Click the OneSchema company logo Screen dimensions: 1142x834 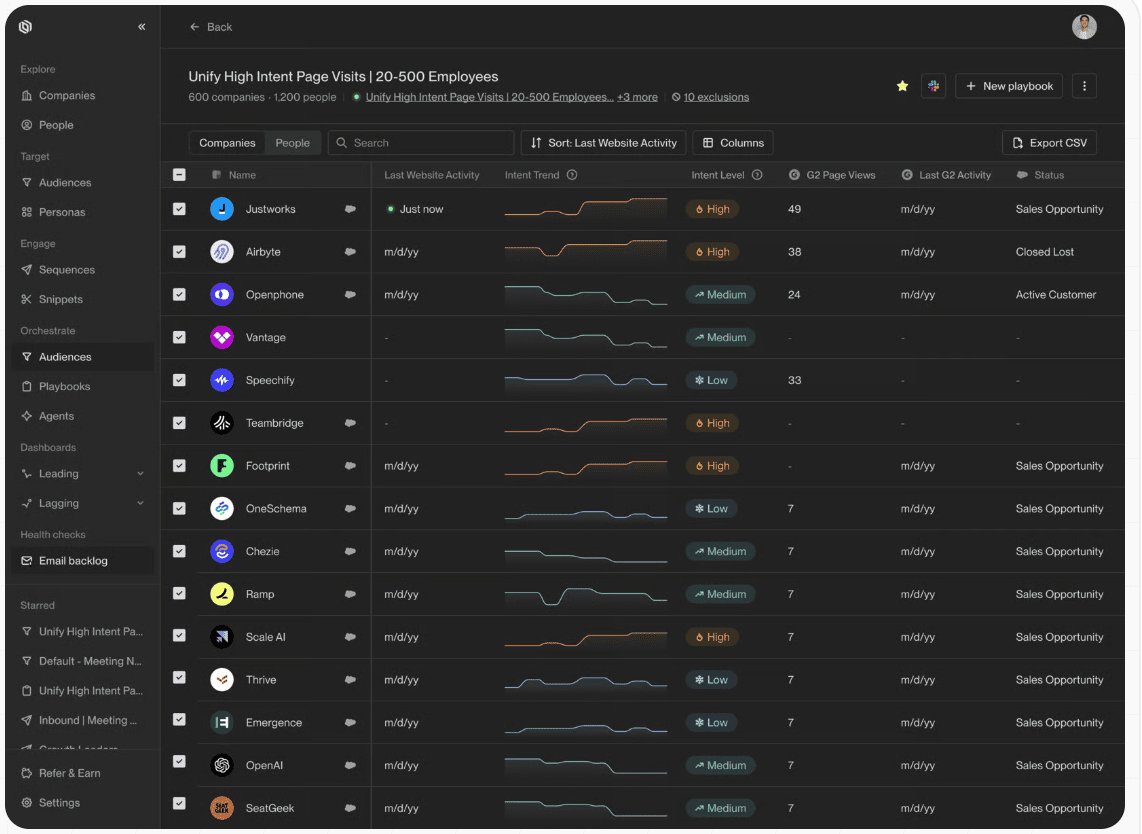tap(222, 508)
